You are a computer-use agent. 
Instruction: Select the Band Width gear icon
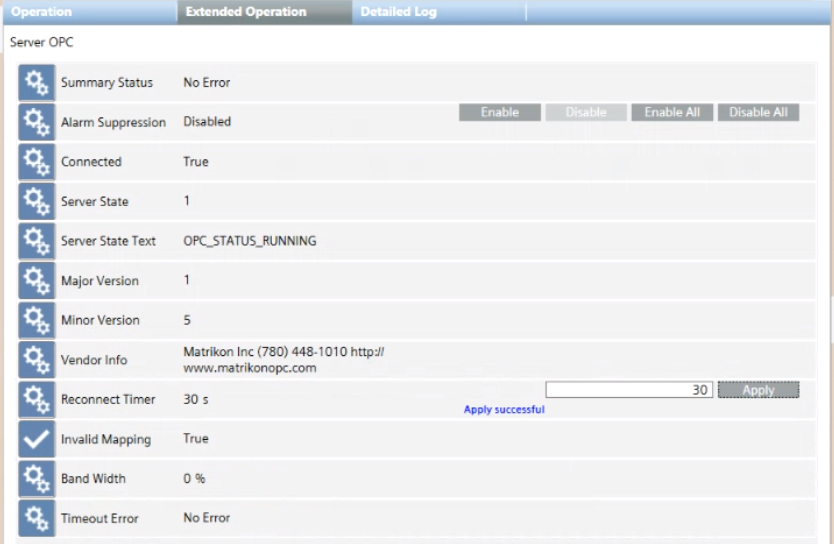(37, 478)
